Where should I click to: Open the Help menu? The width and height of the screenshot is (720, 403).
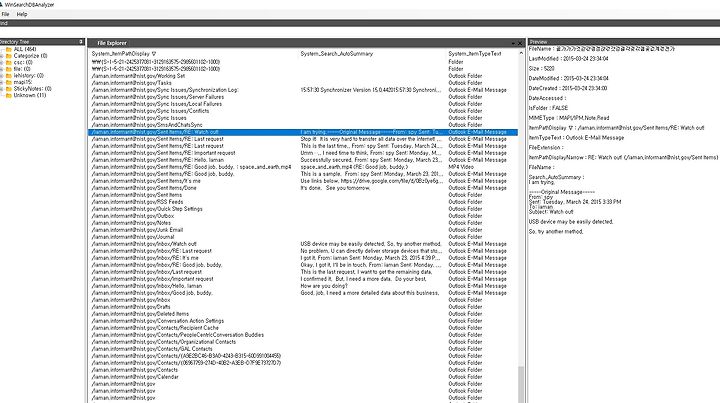[x=22, y=14]
